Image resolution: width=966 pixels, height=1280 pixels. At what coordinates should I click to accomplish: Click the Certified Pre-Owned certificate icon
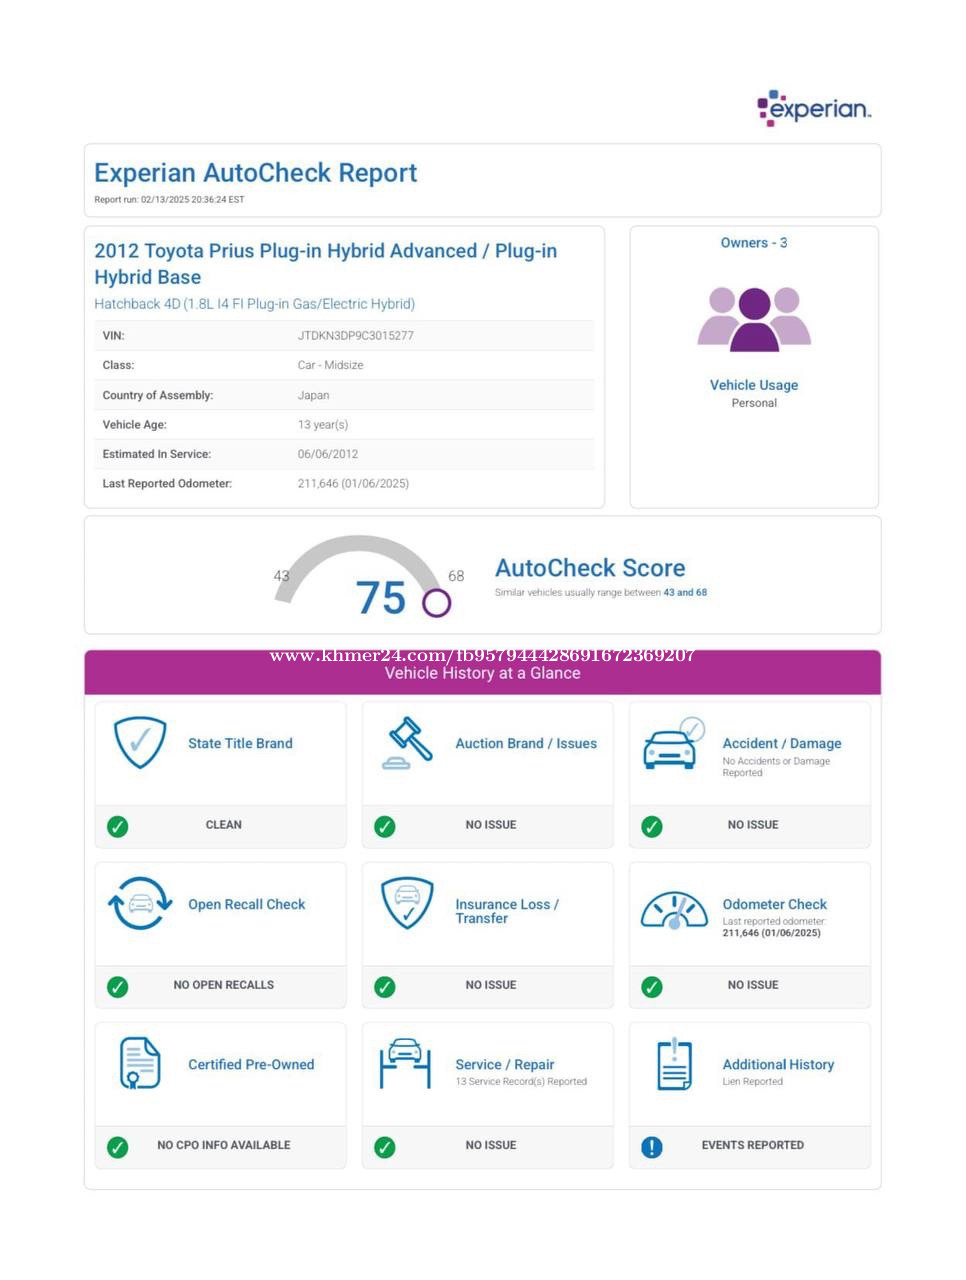click(140, 1063)
